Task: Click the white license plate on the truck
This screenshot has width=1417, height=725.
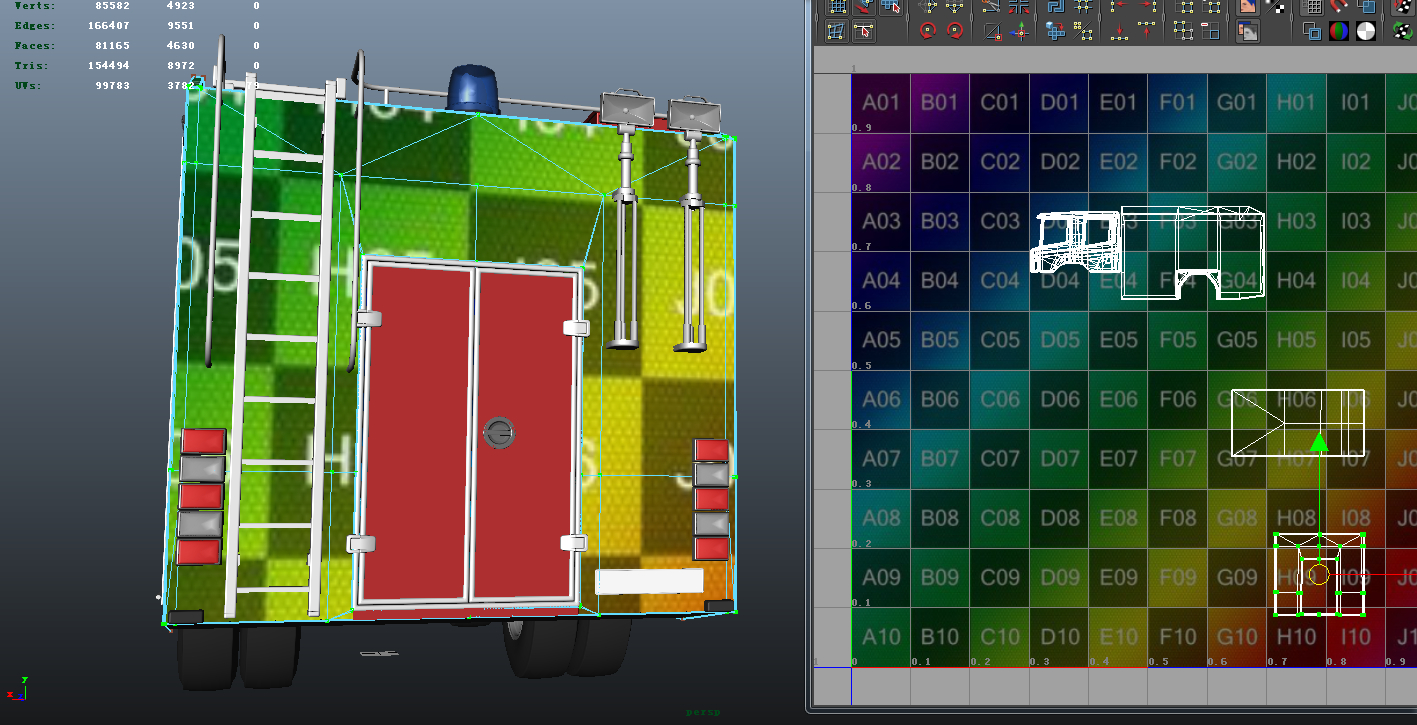Action: click(650, 581)
